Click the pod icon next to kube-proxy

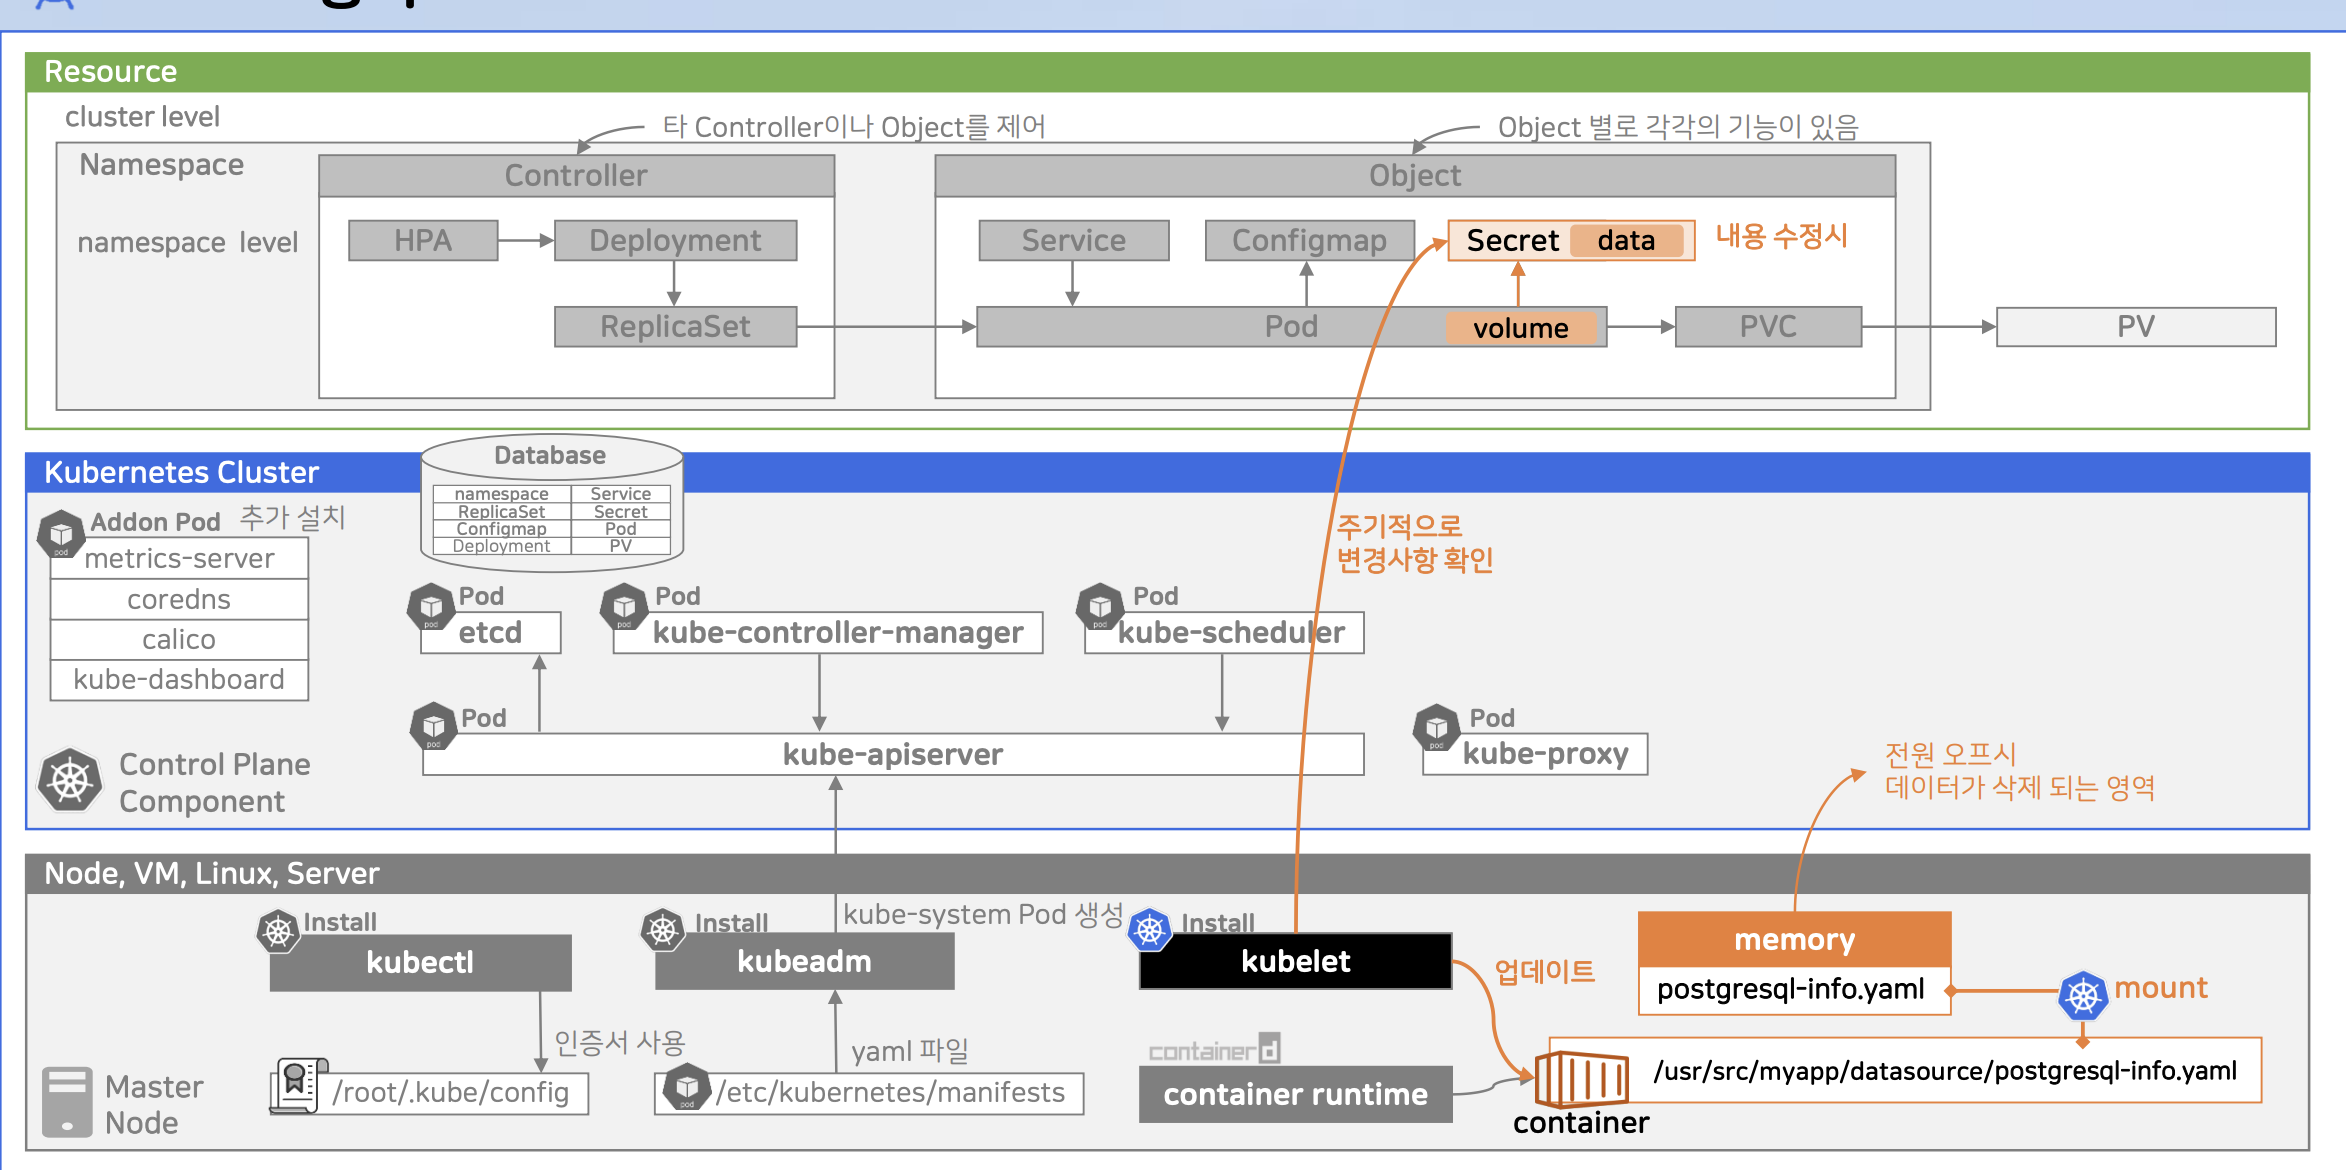coord(1436,727)
